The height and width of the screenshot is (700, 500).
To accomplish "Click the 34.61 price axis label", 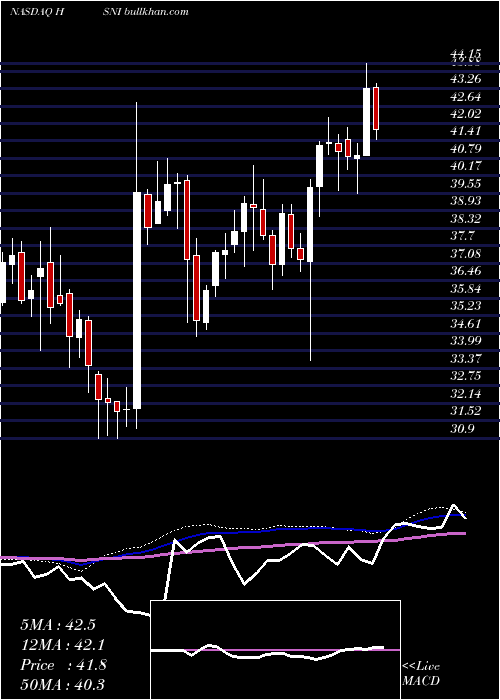I will (467, 323).
